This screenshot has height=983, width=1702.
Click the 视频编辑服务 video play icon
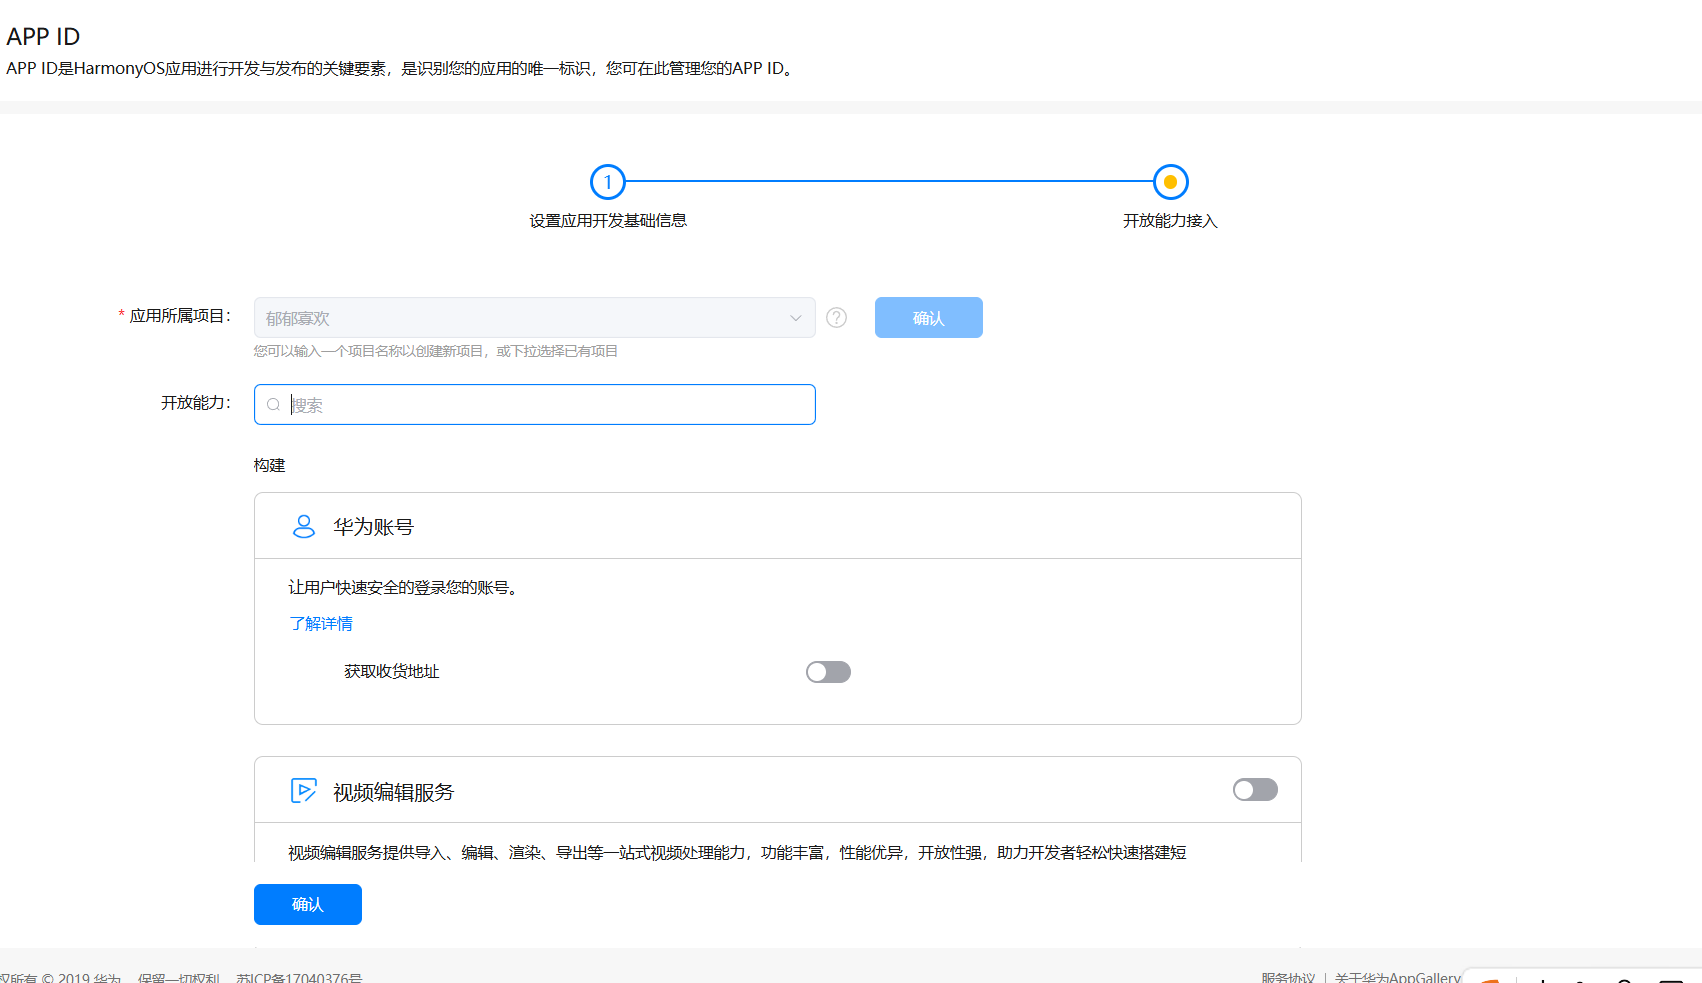pyautogui.click(x=304, y=791)
